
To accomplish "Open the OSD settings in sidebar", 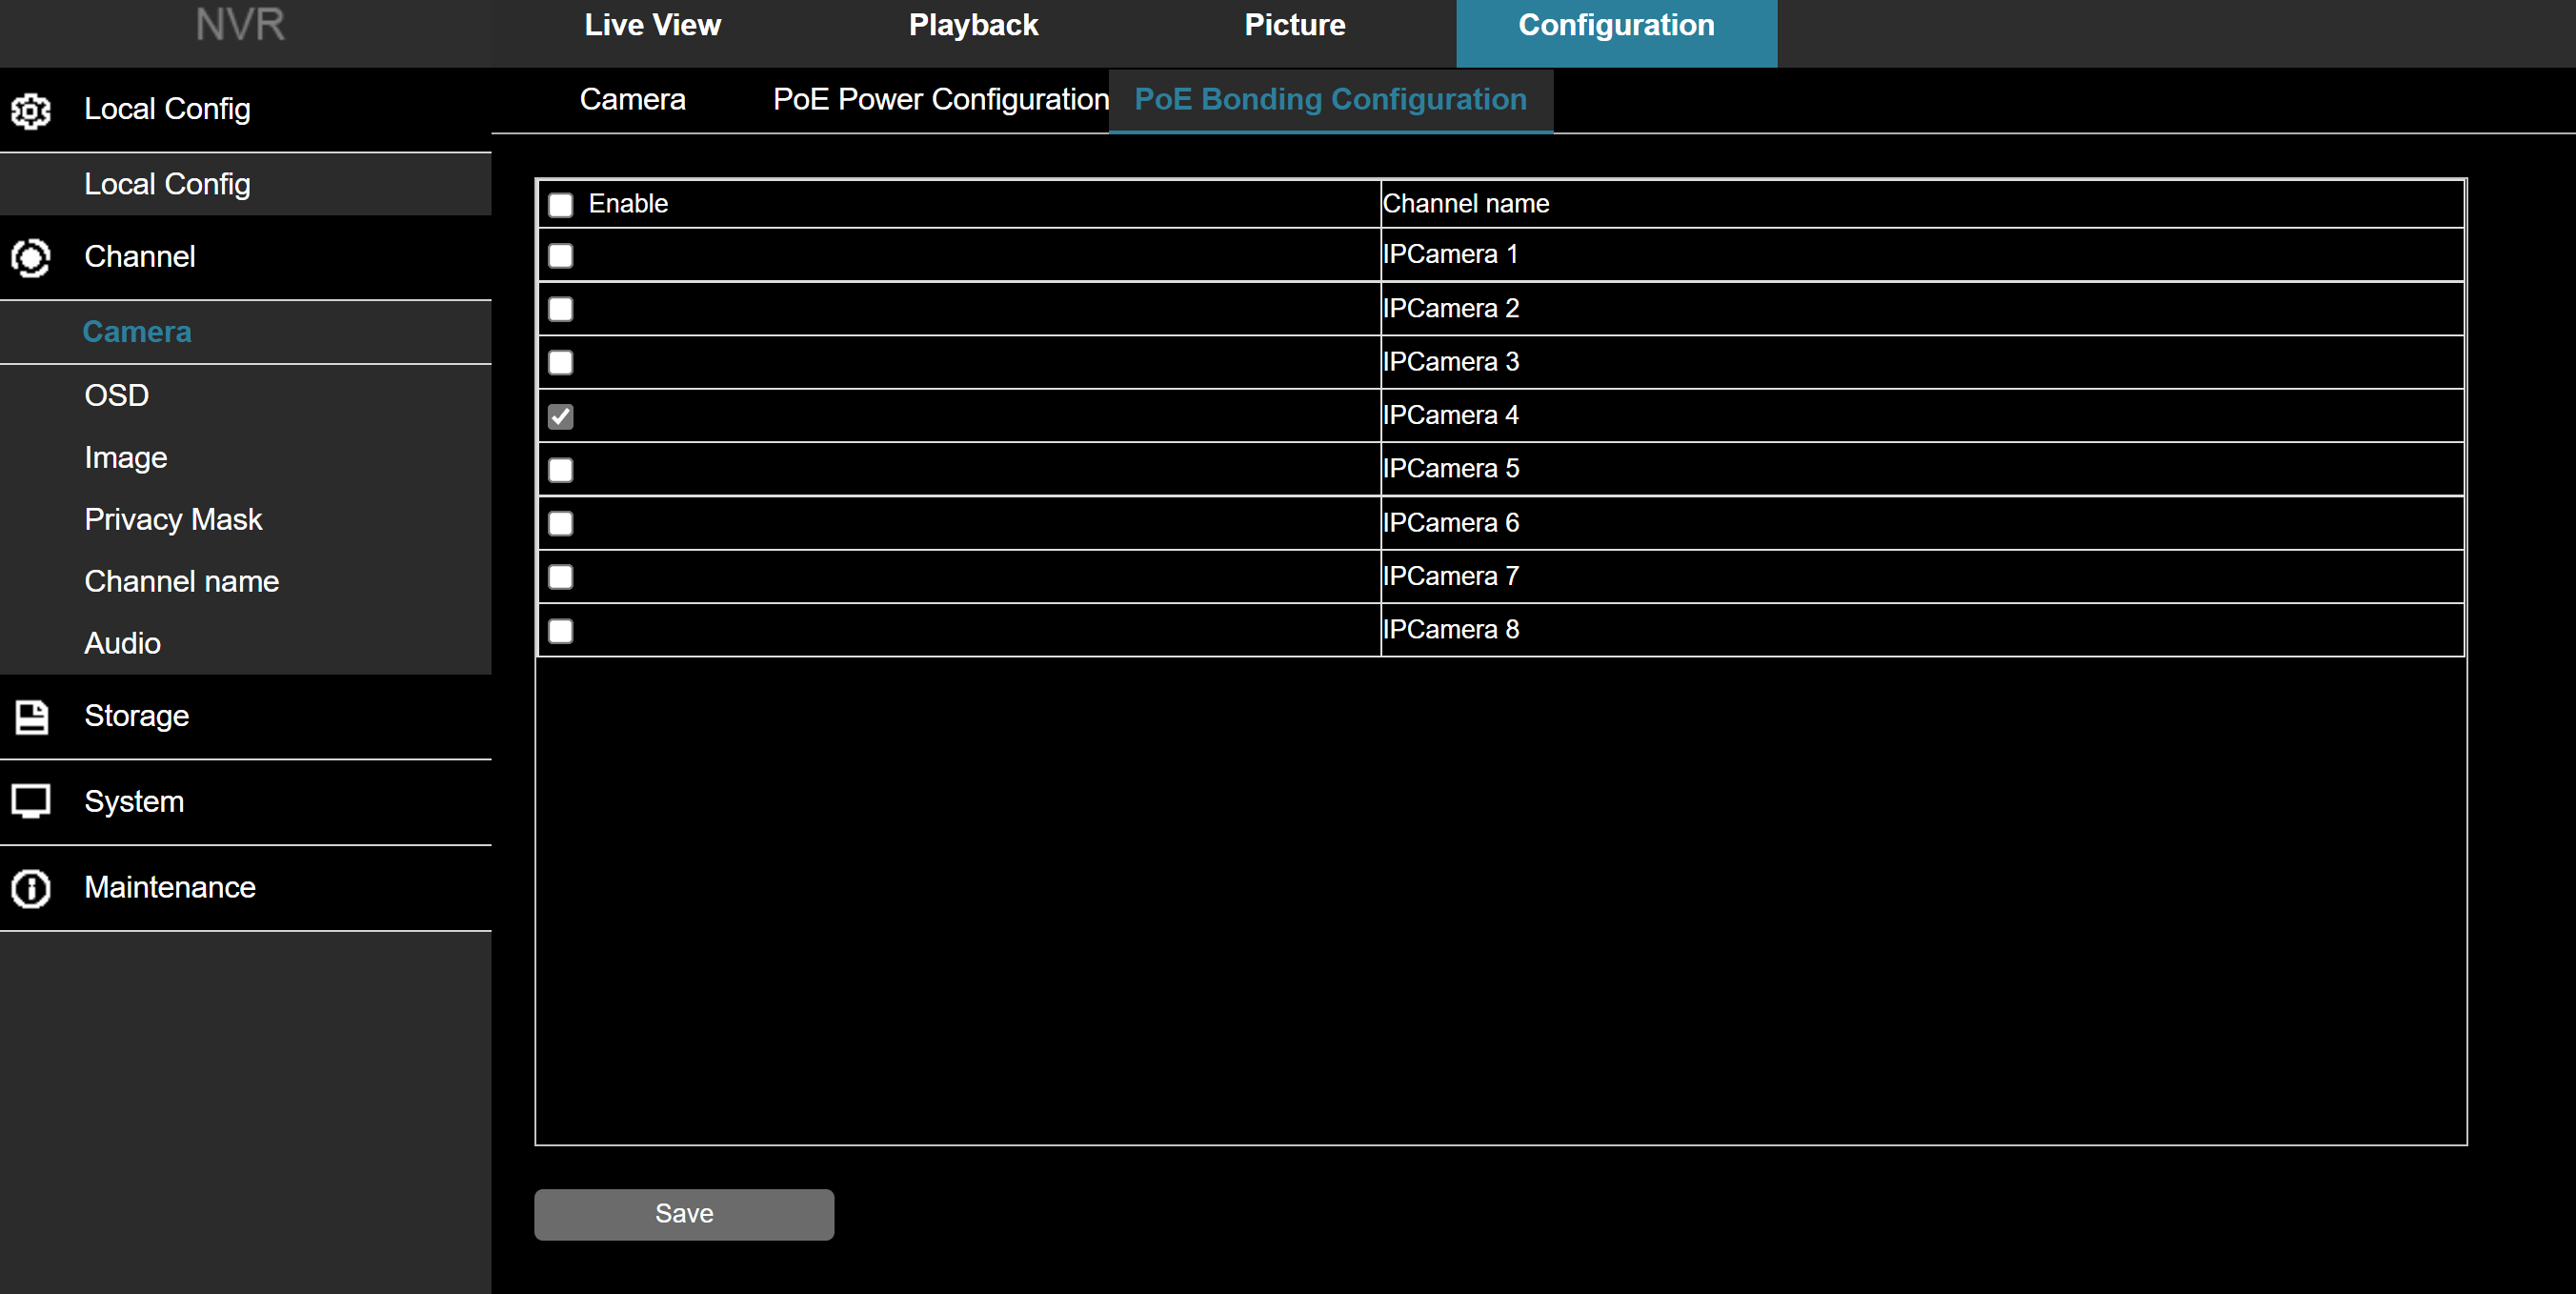I will pyautogui.click(x=117, y=396).
